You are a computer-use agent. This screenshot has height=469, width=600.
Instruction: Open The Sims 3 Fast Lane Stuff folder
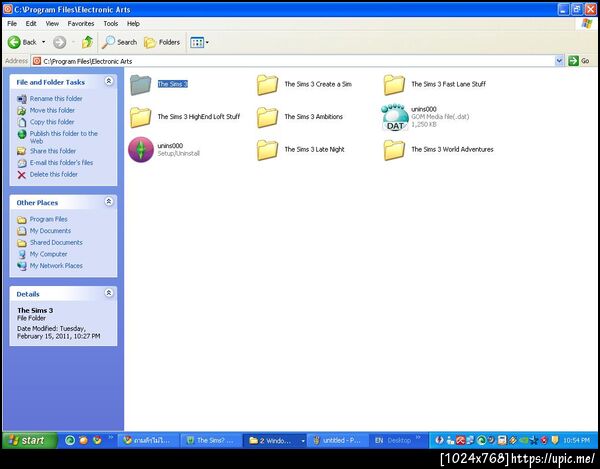pyautogui.click(x=394, y=85)
